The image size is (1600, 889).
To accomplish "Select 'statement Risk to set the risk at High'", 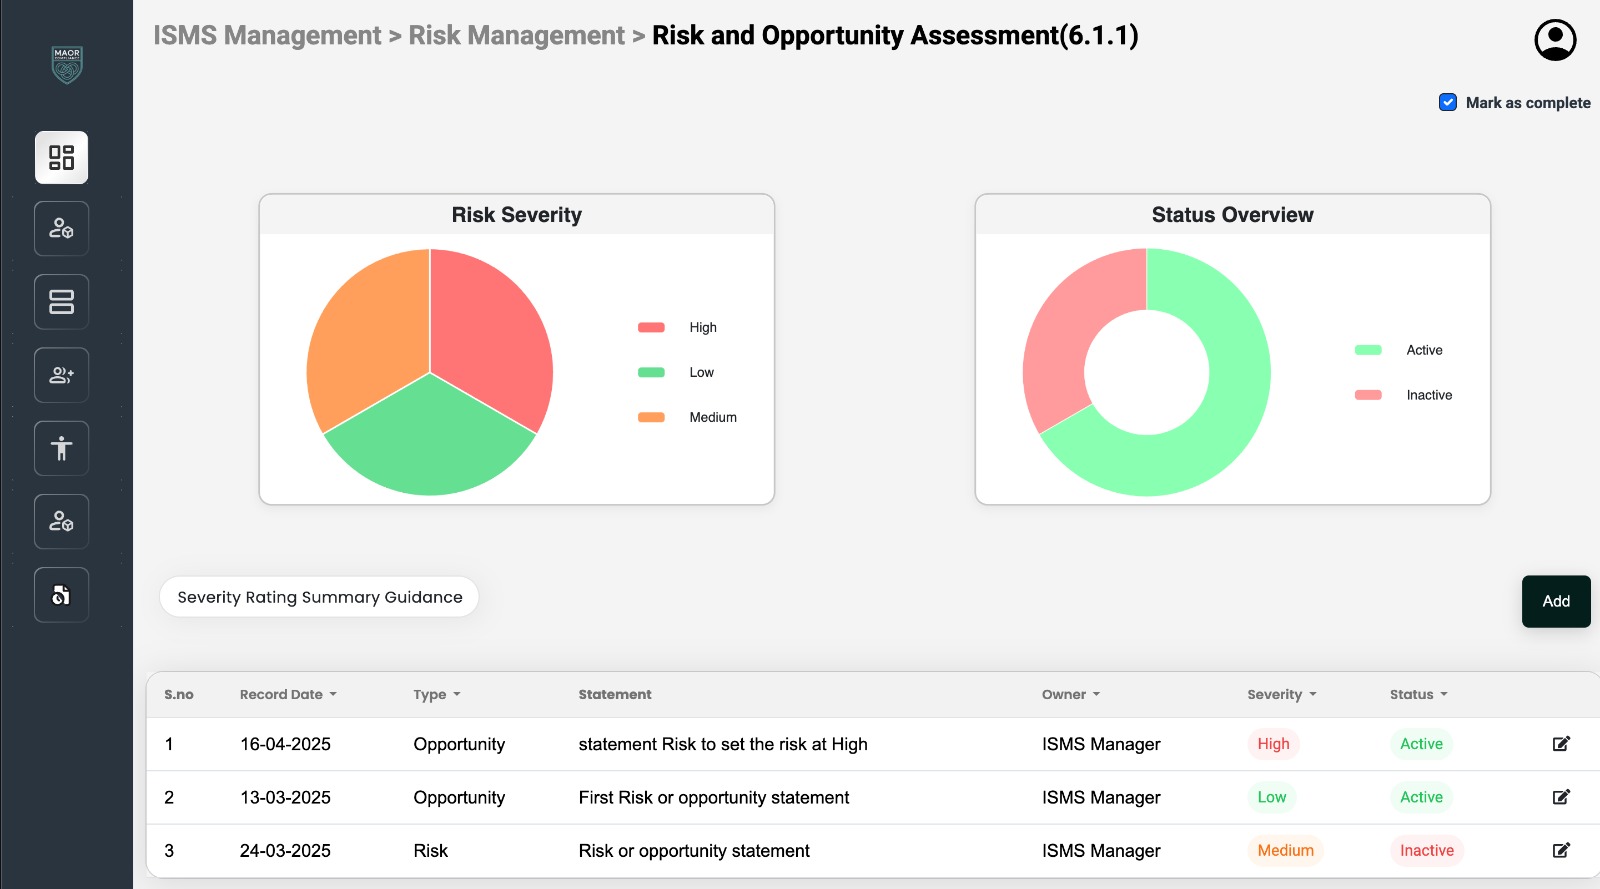I will 723,744.
